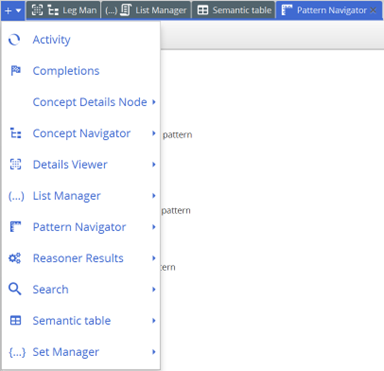Screen dimensions: 384x371
Task: Click the Set Manager braces icon
Action: pos(17,352)
